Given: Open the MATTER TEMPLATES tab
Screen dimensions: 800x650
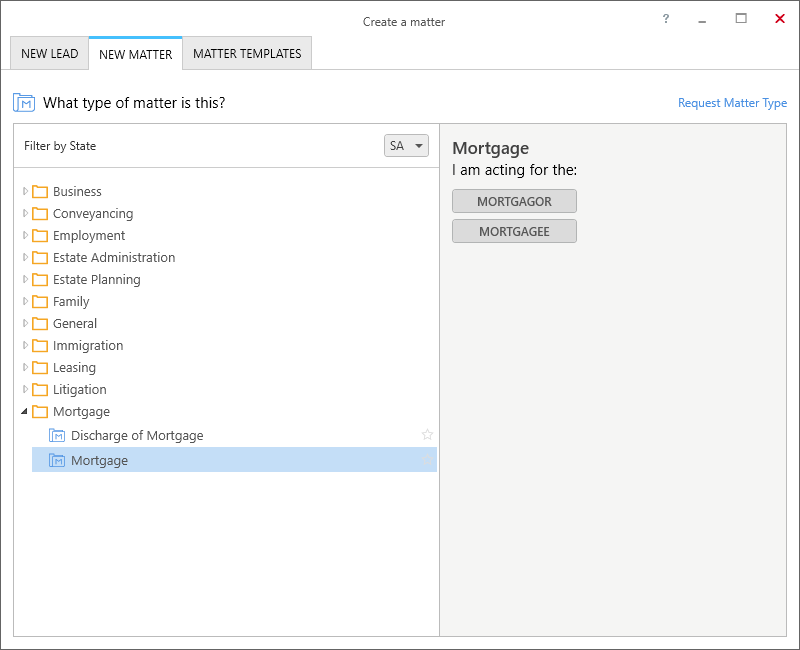Looking at the screenshot, I should pos(247,54).
